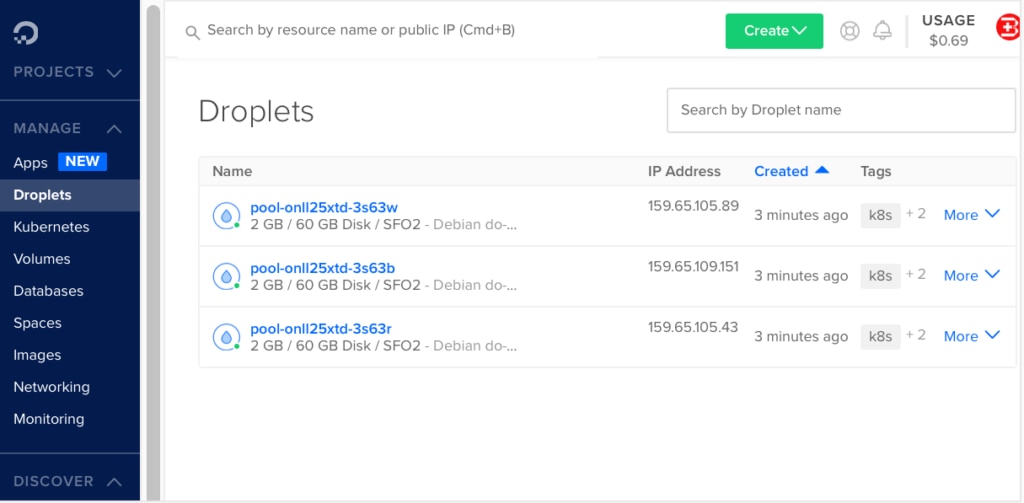Open droplet pool-onll25xtd-3s63r link
Viewport: 1024px width, 503px height.
pos(321,329)
